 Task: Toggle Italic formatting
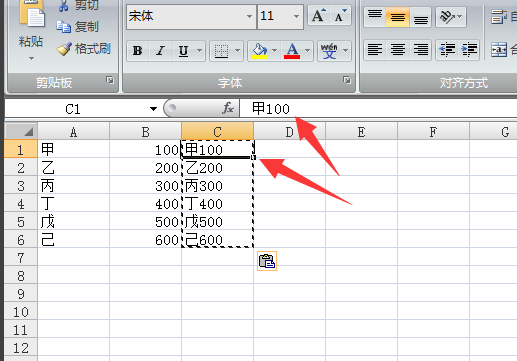161,51
